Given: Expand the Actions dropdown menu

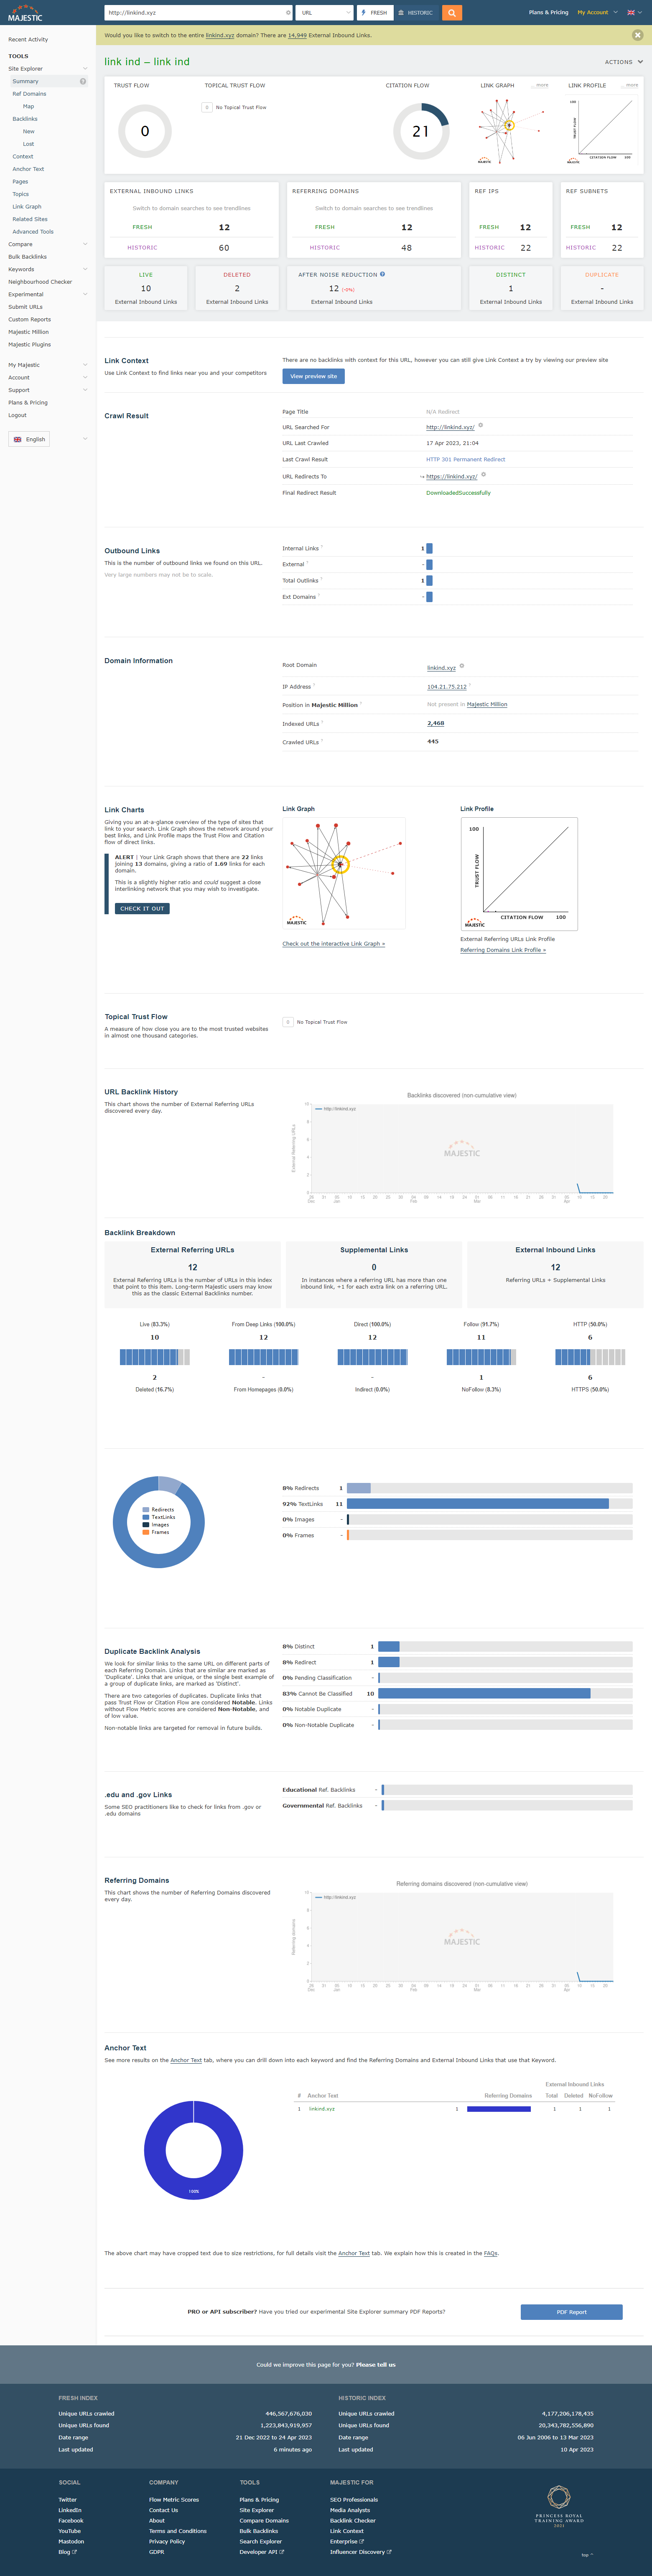Looking at the screenshot, I should [x=623, y=62].
